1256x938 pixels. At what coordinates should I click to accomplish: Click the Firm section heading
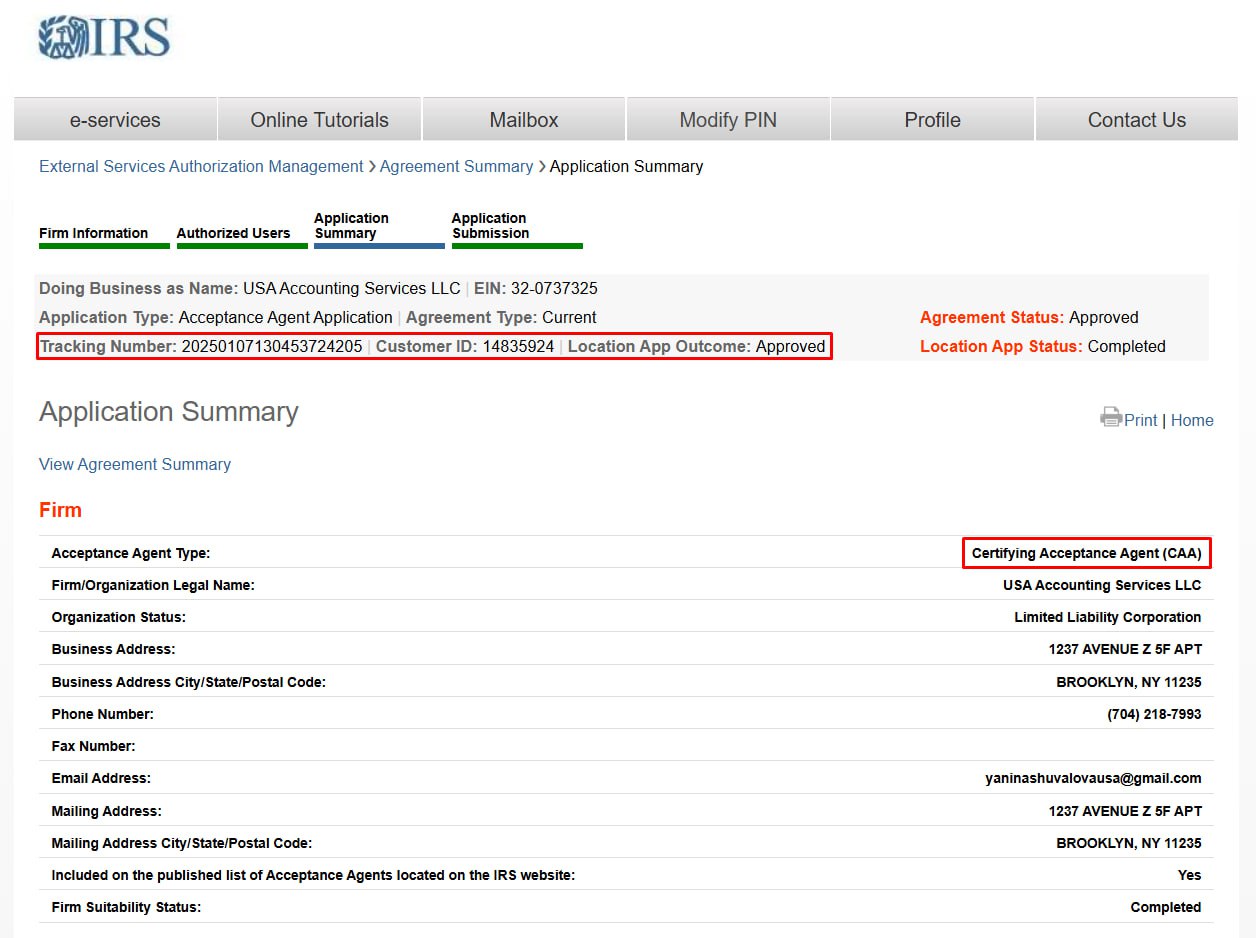[x=60, y=510]
